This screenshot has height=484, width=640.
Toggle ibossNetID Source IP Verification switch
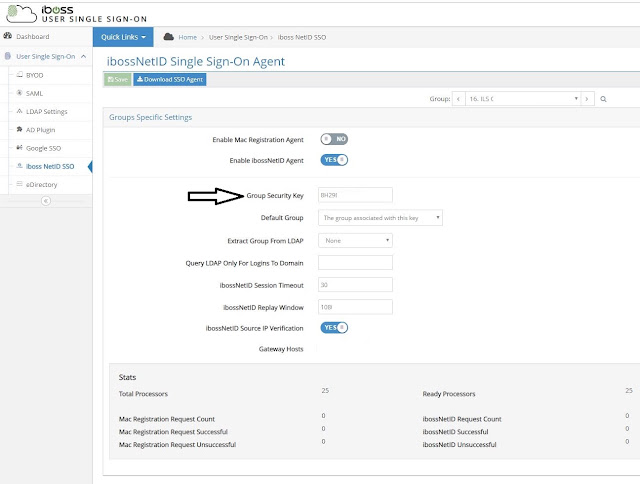[334, 328]
